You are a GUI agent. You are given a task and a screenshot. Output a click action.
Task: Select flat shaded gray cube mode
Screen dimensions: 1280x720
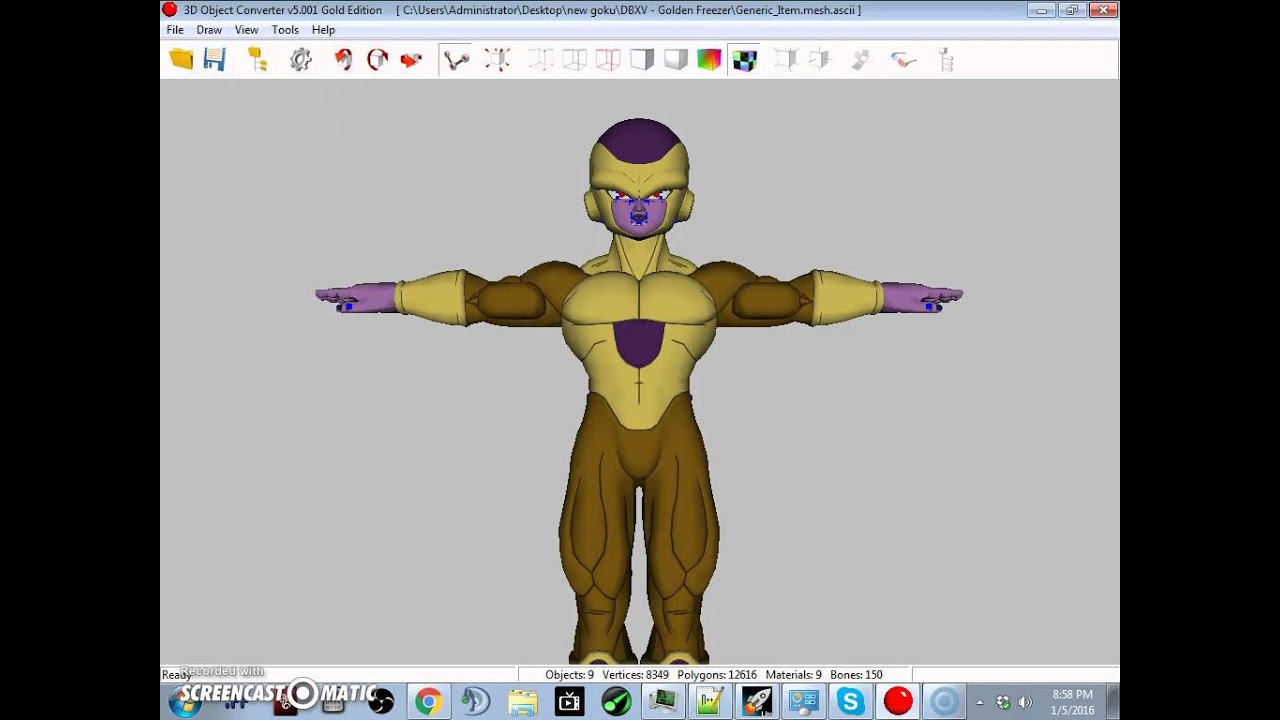[642, 60]
